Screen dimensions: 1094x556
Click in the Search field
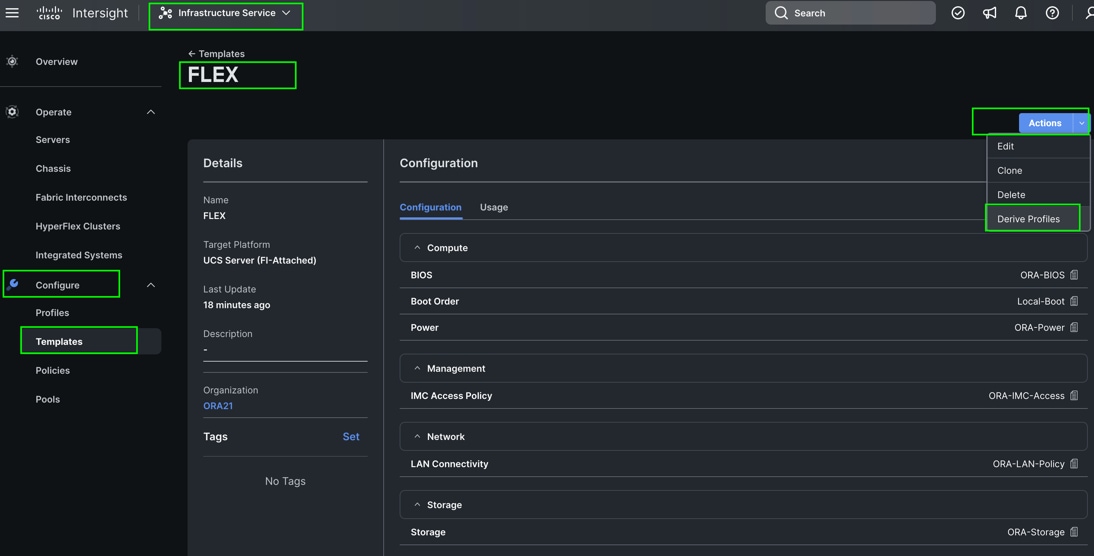pos(851,13)
